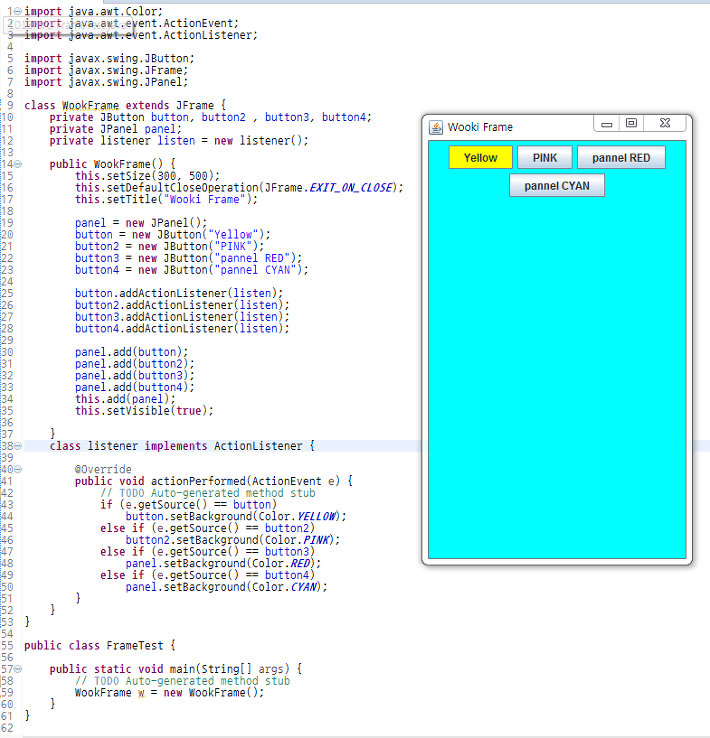Collapse the import block fold marker at line 1
Viewport: 710px width, 738px height.
[17, 11]
